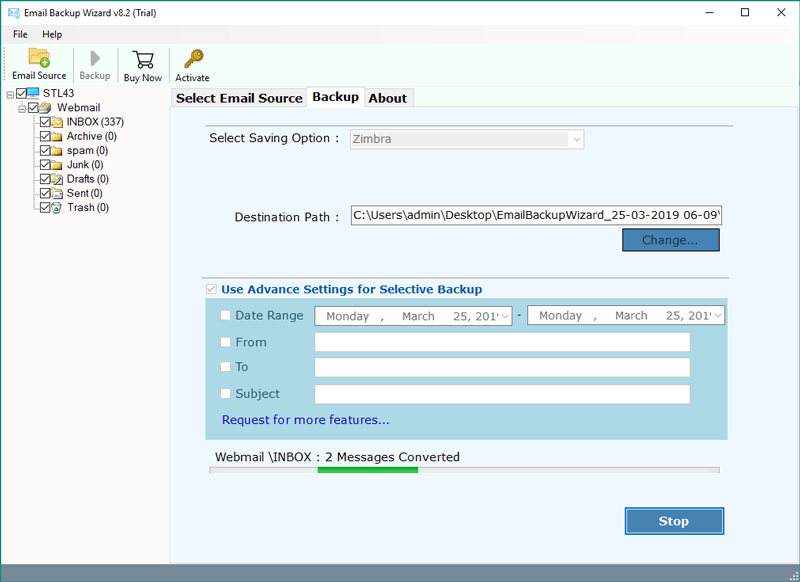Minimize the Email Backup Wizard window
800x582 pixels.
709,12
